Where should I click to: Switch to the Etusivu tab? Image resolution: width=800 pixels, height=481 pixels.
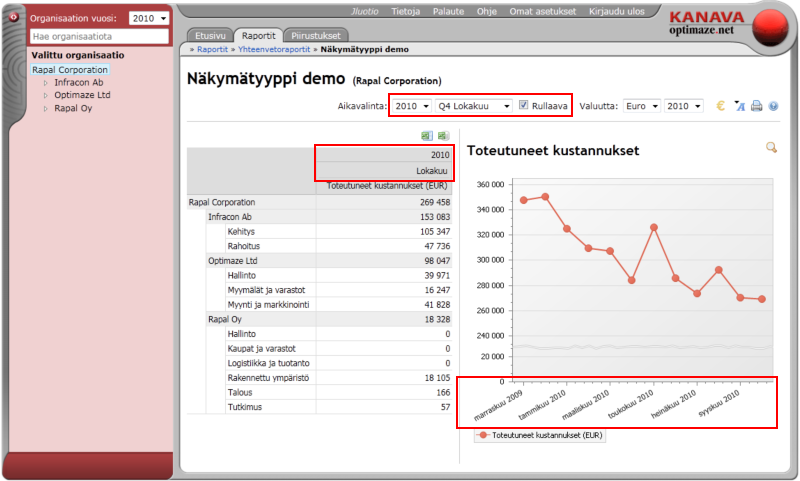click(210, 34)
